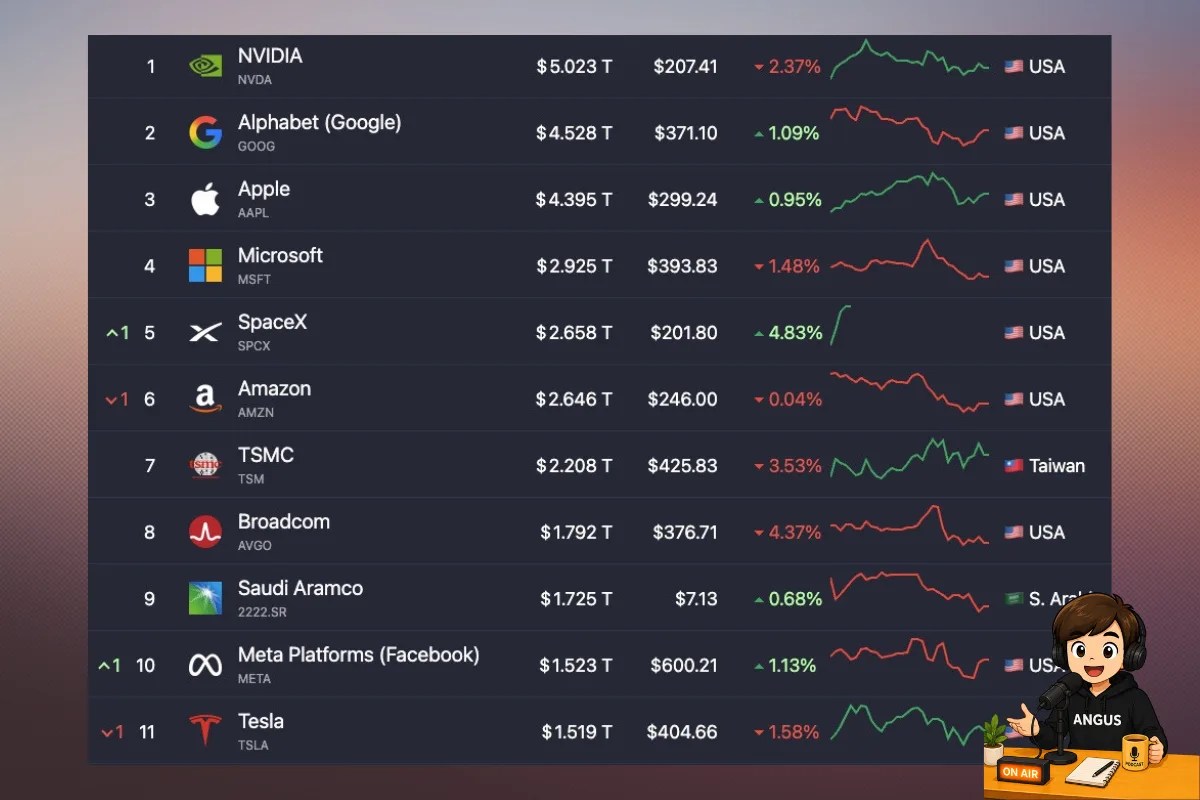Select Meta price $600.21
Image resolution: width=1200 pixels, height=800 pixels.
click(684, 665)
